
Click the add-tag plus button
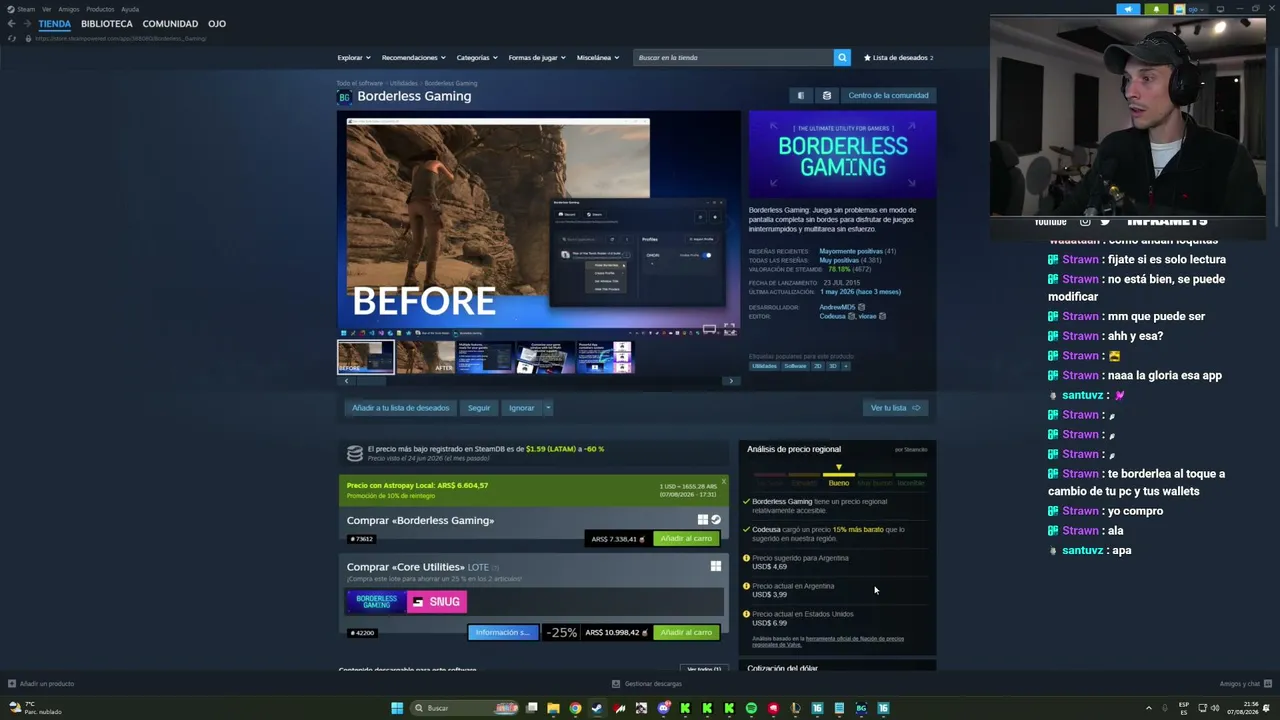point(845,366)
